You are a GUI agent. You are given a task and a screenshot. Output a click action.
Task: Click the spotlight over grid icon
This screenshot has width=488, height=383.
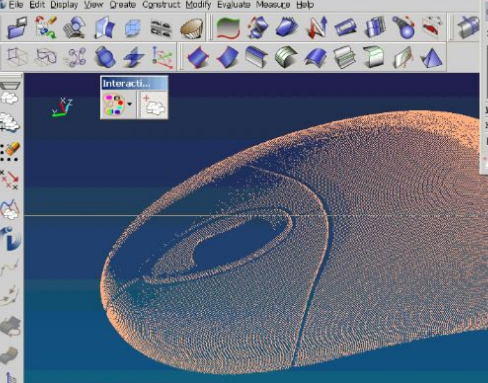(75, 27)
